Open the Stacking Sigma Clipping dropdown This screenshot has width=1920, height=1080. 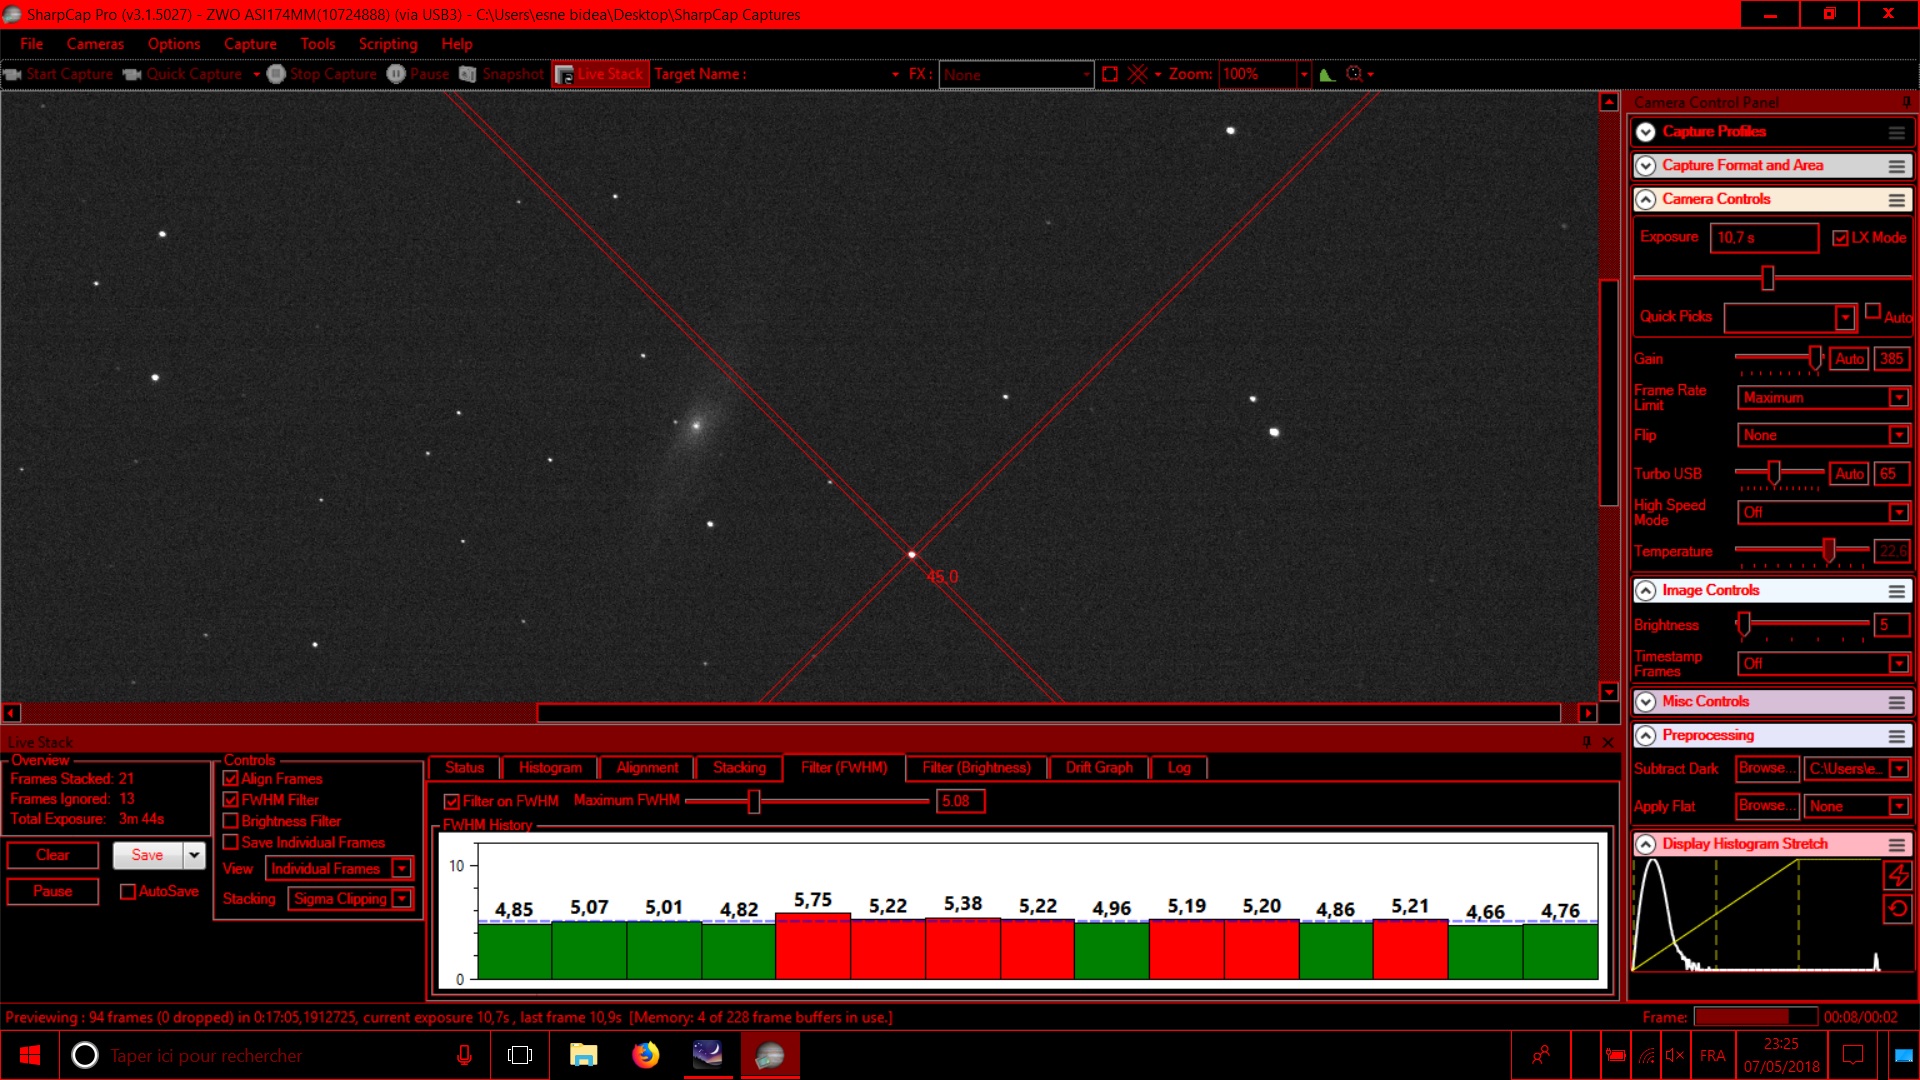pyautogui.click(x=402, y=899)
